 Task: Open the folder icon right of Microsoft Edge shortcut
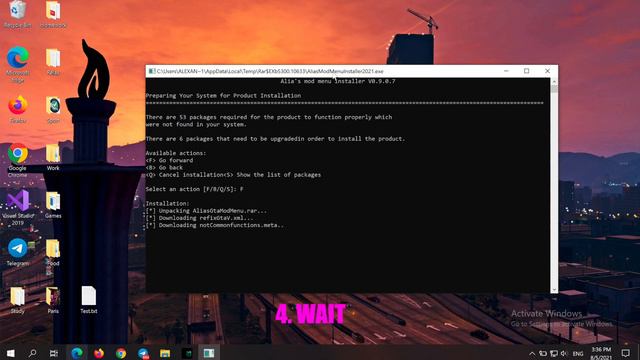[x=53, y=62]
